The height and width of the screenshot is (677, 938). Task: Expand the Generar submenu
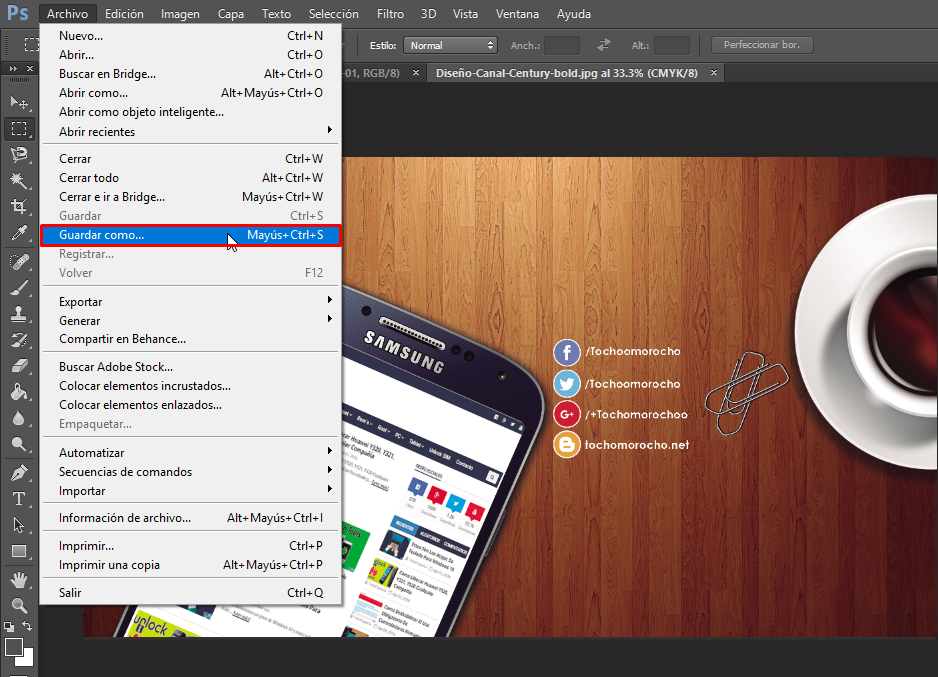coord(190,321)
